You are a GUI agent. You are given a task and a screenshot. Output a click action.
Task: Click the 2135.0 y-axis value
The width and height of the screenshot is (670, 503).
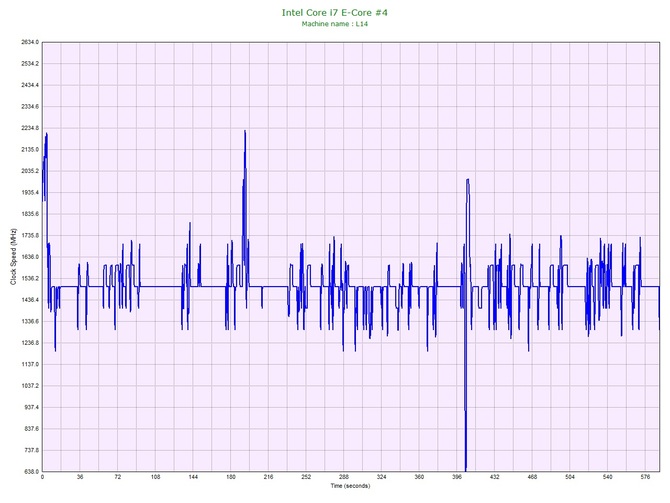[x=30, y=150]
